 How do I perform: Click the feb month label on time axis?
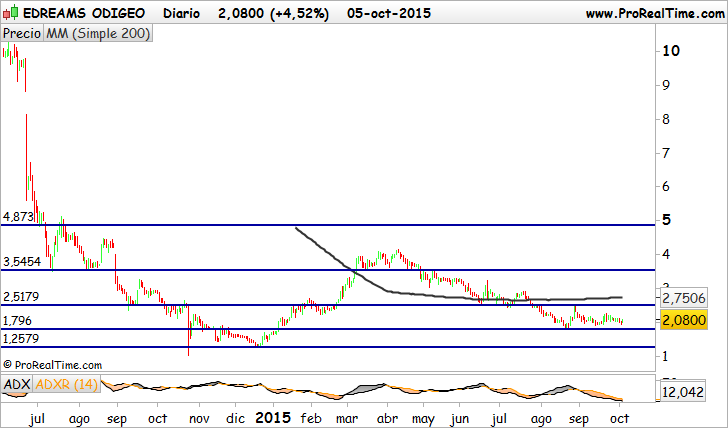311,419
